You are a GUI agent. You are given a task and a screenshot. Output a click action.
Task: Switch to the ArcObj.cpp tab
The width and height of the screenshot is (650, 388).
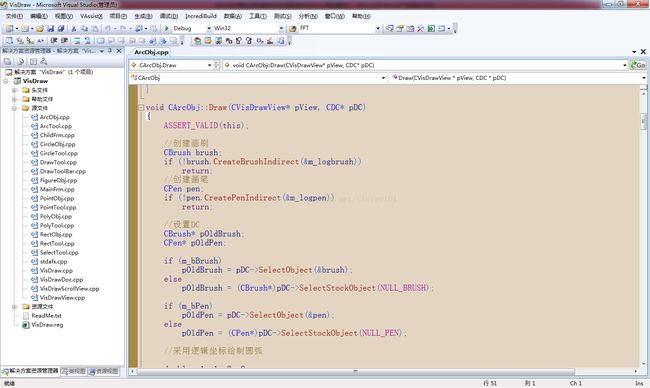(x=151, y=52)
